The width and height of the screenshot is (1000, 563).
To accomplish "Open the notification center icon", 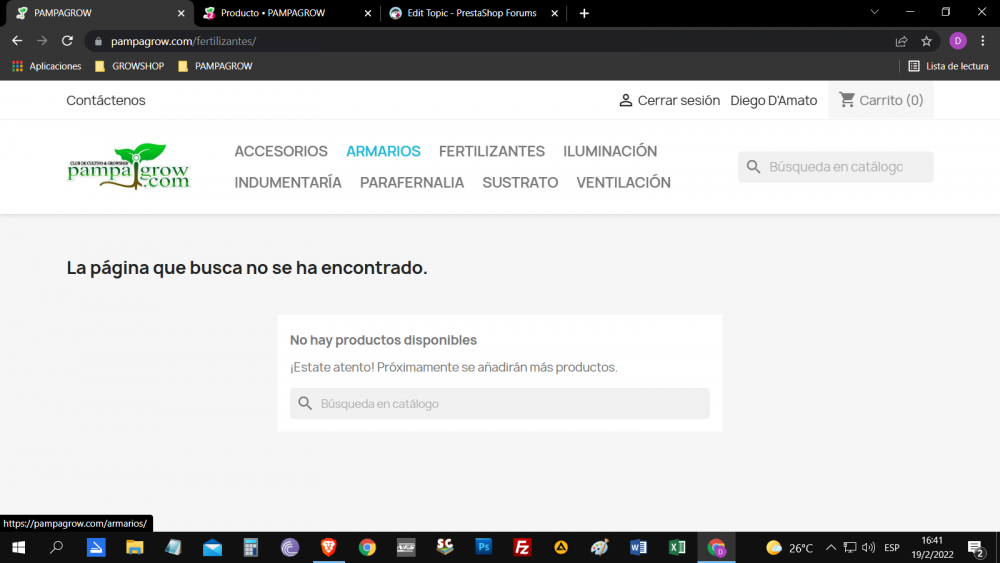I will [x=975, y=547].
